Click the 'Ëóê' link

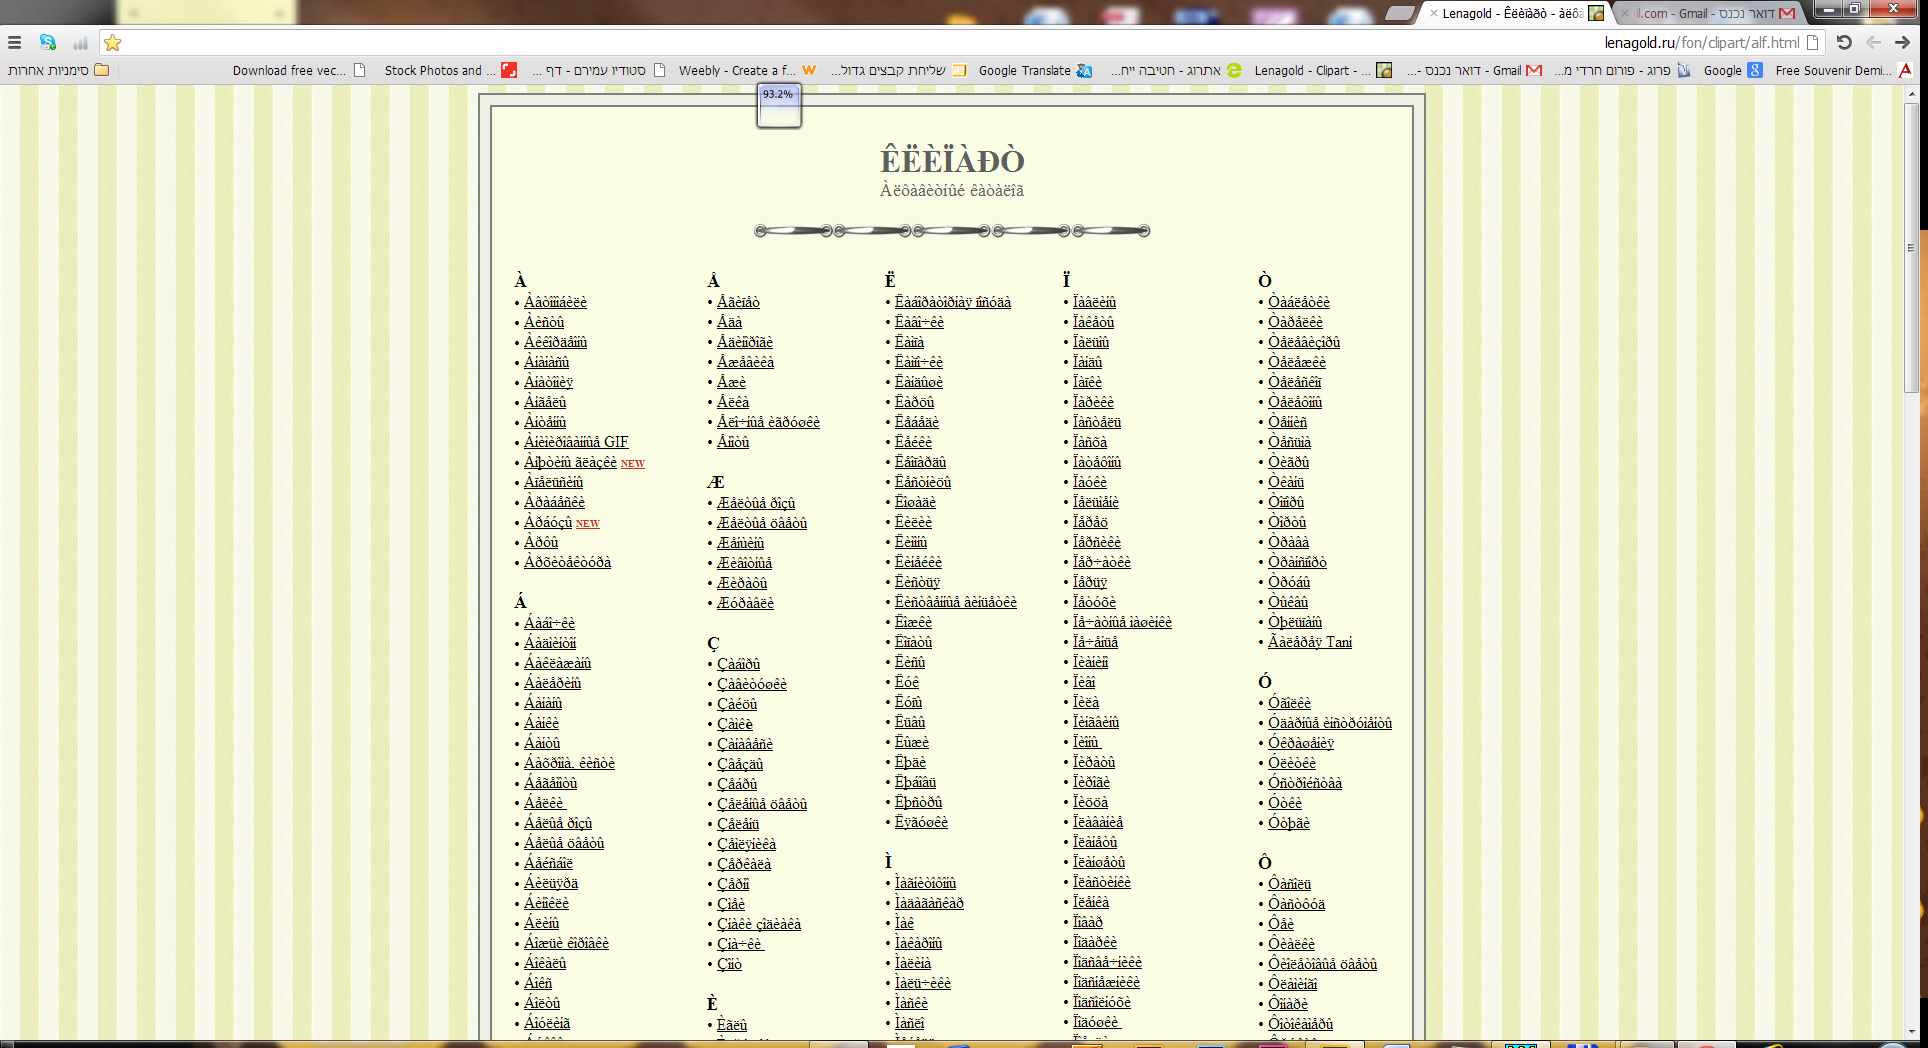coord(907,682)
